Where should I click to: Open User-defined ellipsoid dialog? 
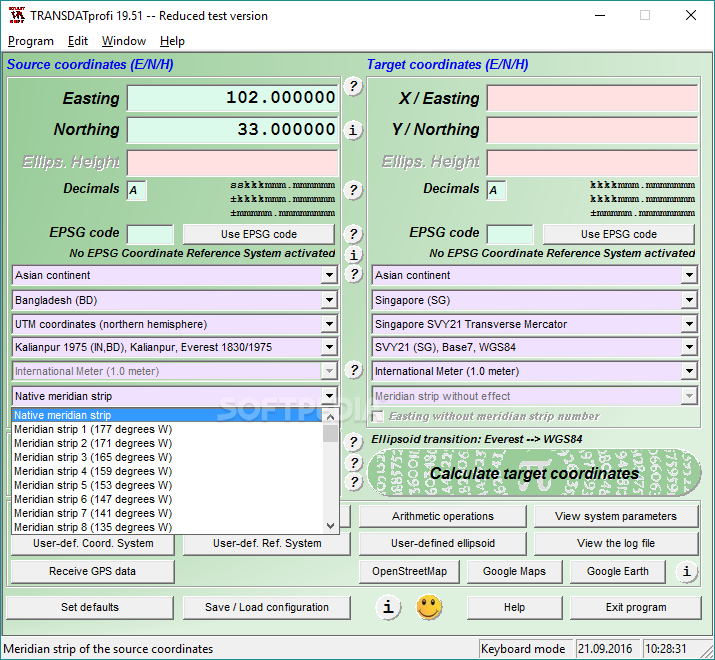(443, 543)
